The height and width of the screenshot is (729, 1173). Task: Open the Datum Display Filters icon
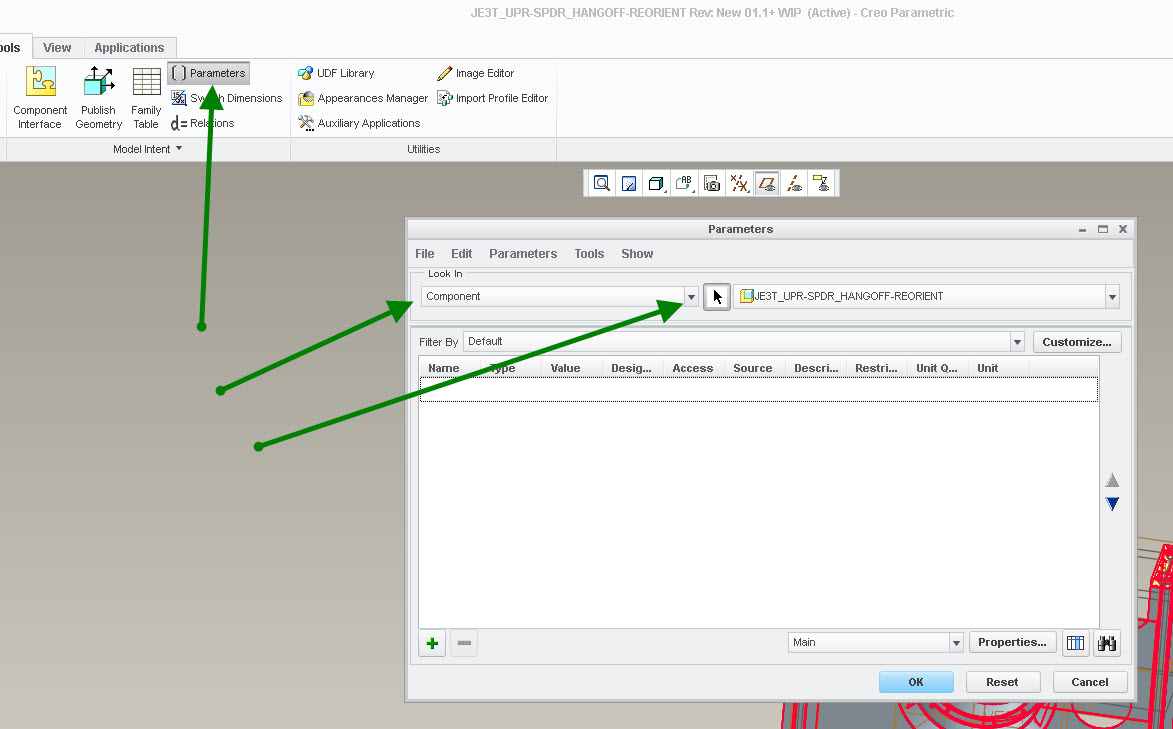pos(739,183)
